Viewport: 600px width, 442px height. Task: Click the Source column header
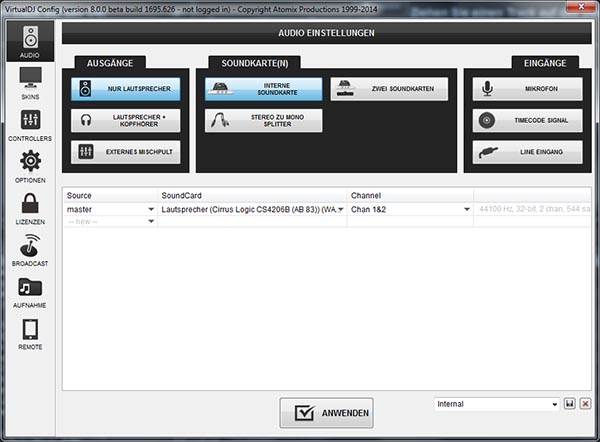coord(110,196)
